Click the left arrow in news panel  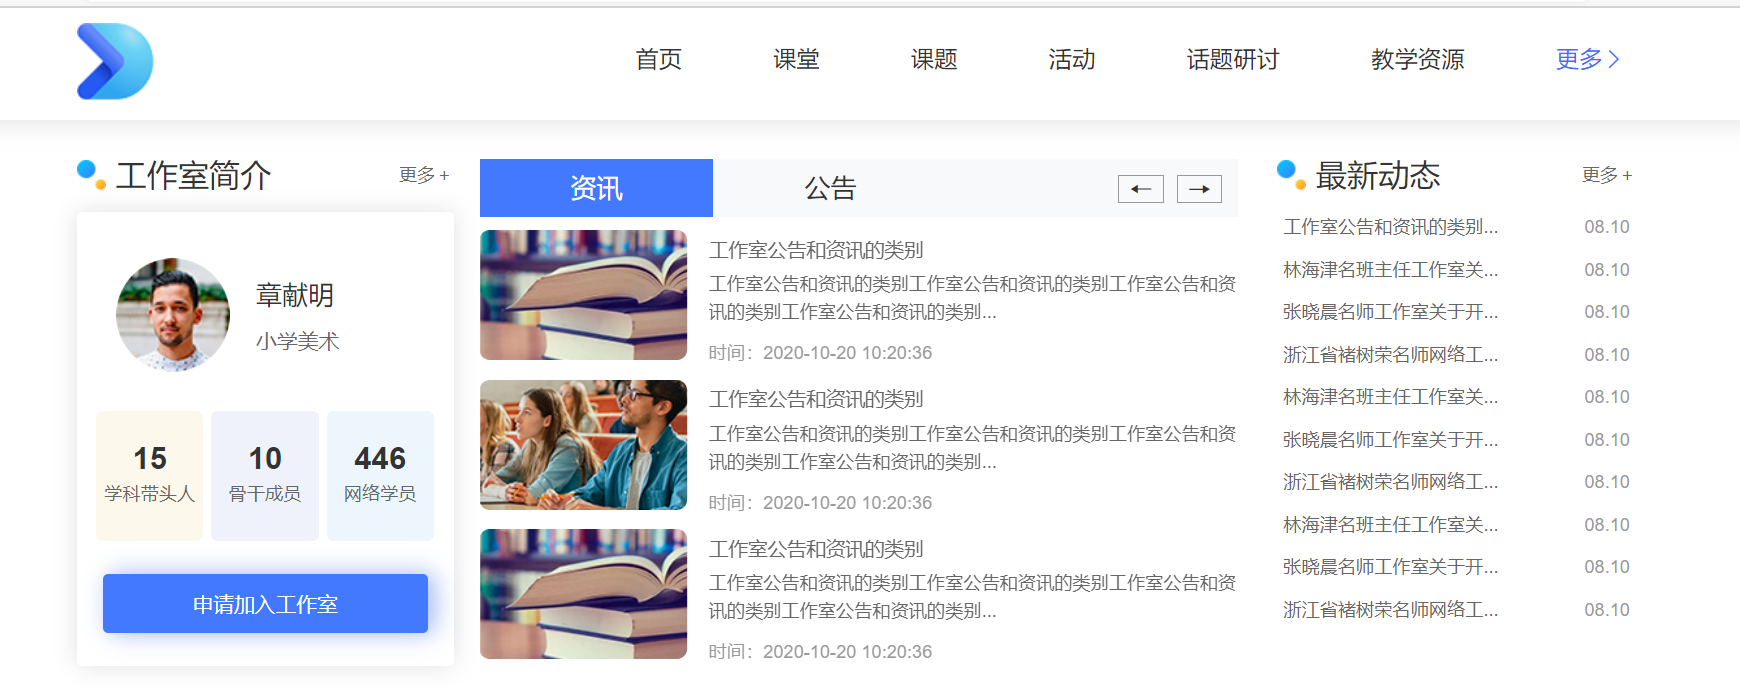coord(1140,189)
